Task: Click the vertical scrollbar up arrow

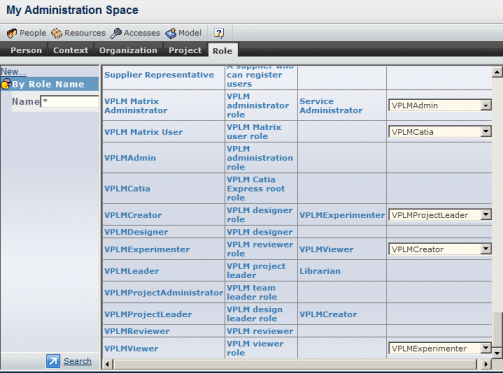Action: tap(497, 72)
